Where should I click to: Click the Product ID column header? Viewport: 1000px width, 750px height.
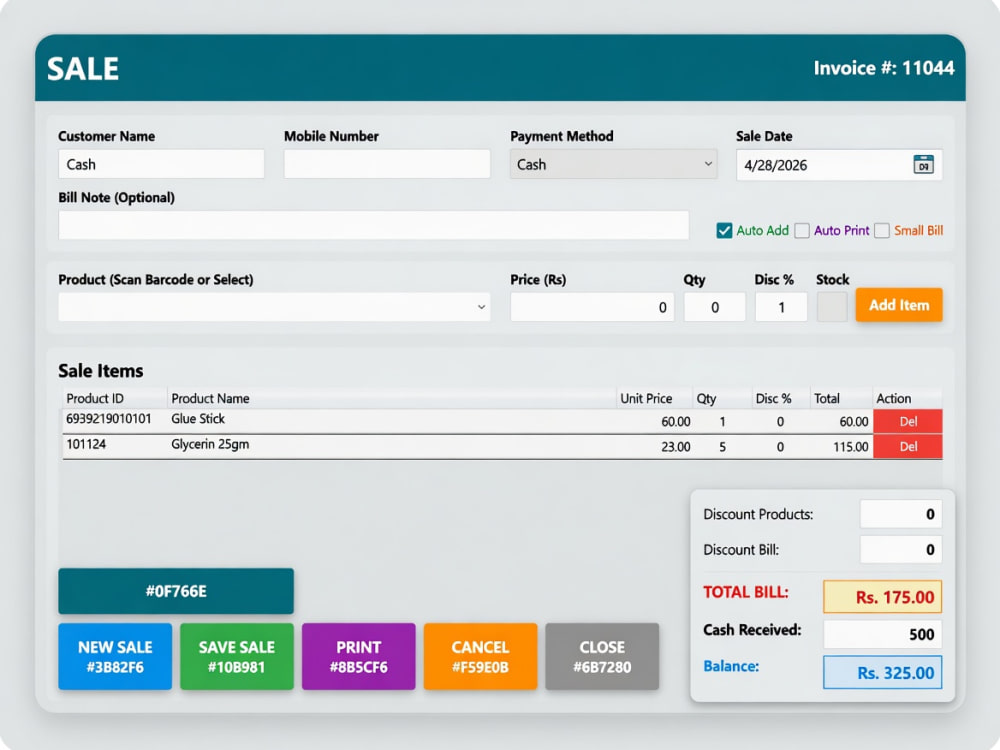tap(115, 399)
